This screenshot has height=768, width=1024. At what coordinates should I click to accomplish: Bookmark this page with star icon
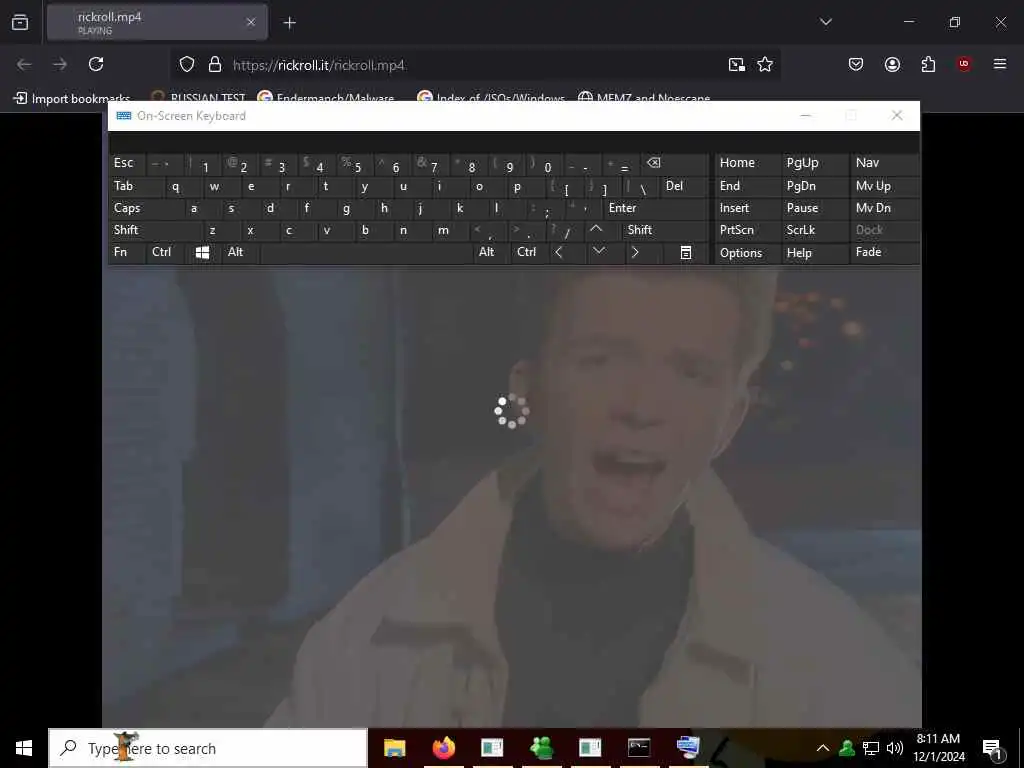pos(765,64)
